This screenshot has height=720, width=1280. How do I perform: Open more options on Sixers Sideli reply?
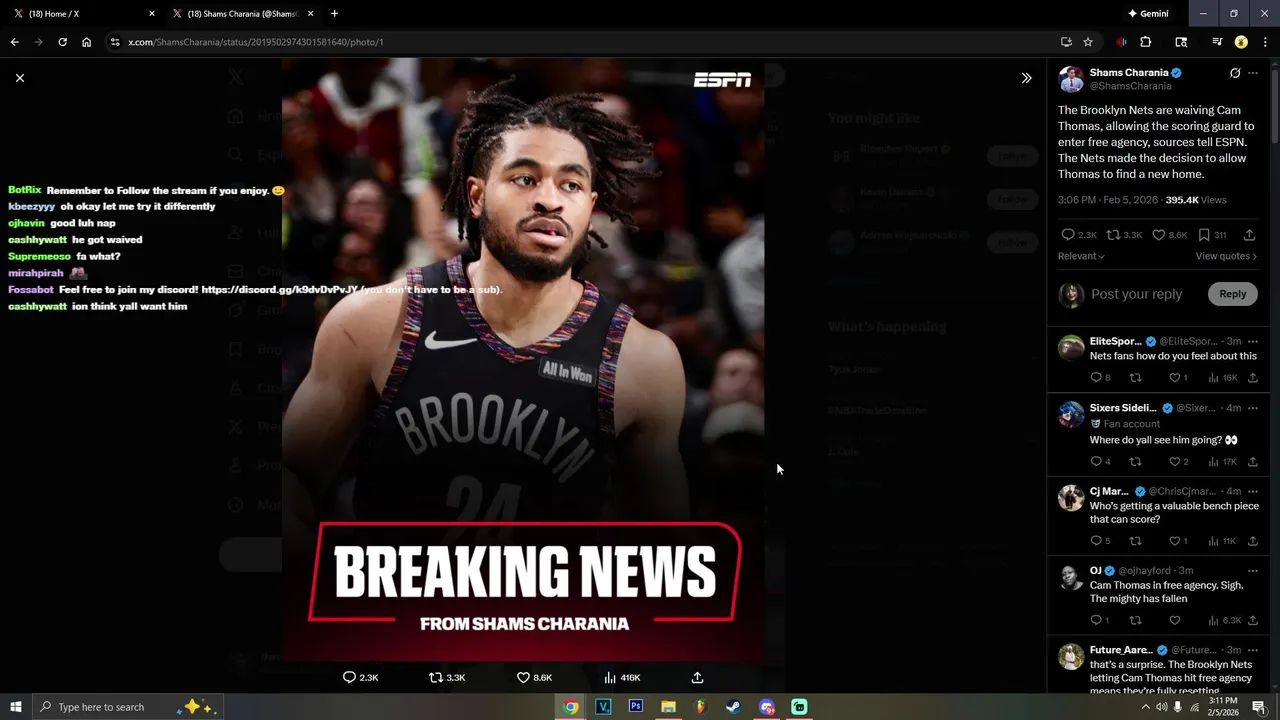[x=1253, y=408]
